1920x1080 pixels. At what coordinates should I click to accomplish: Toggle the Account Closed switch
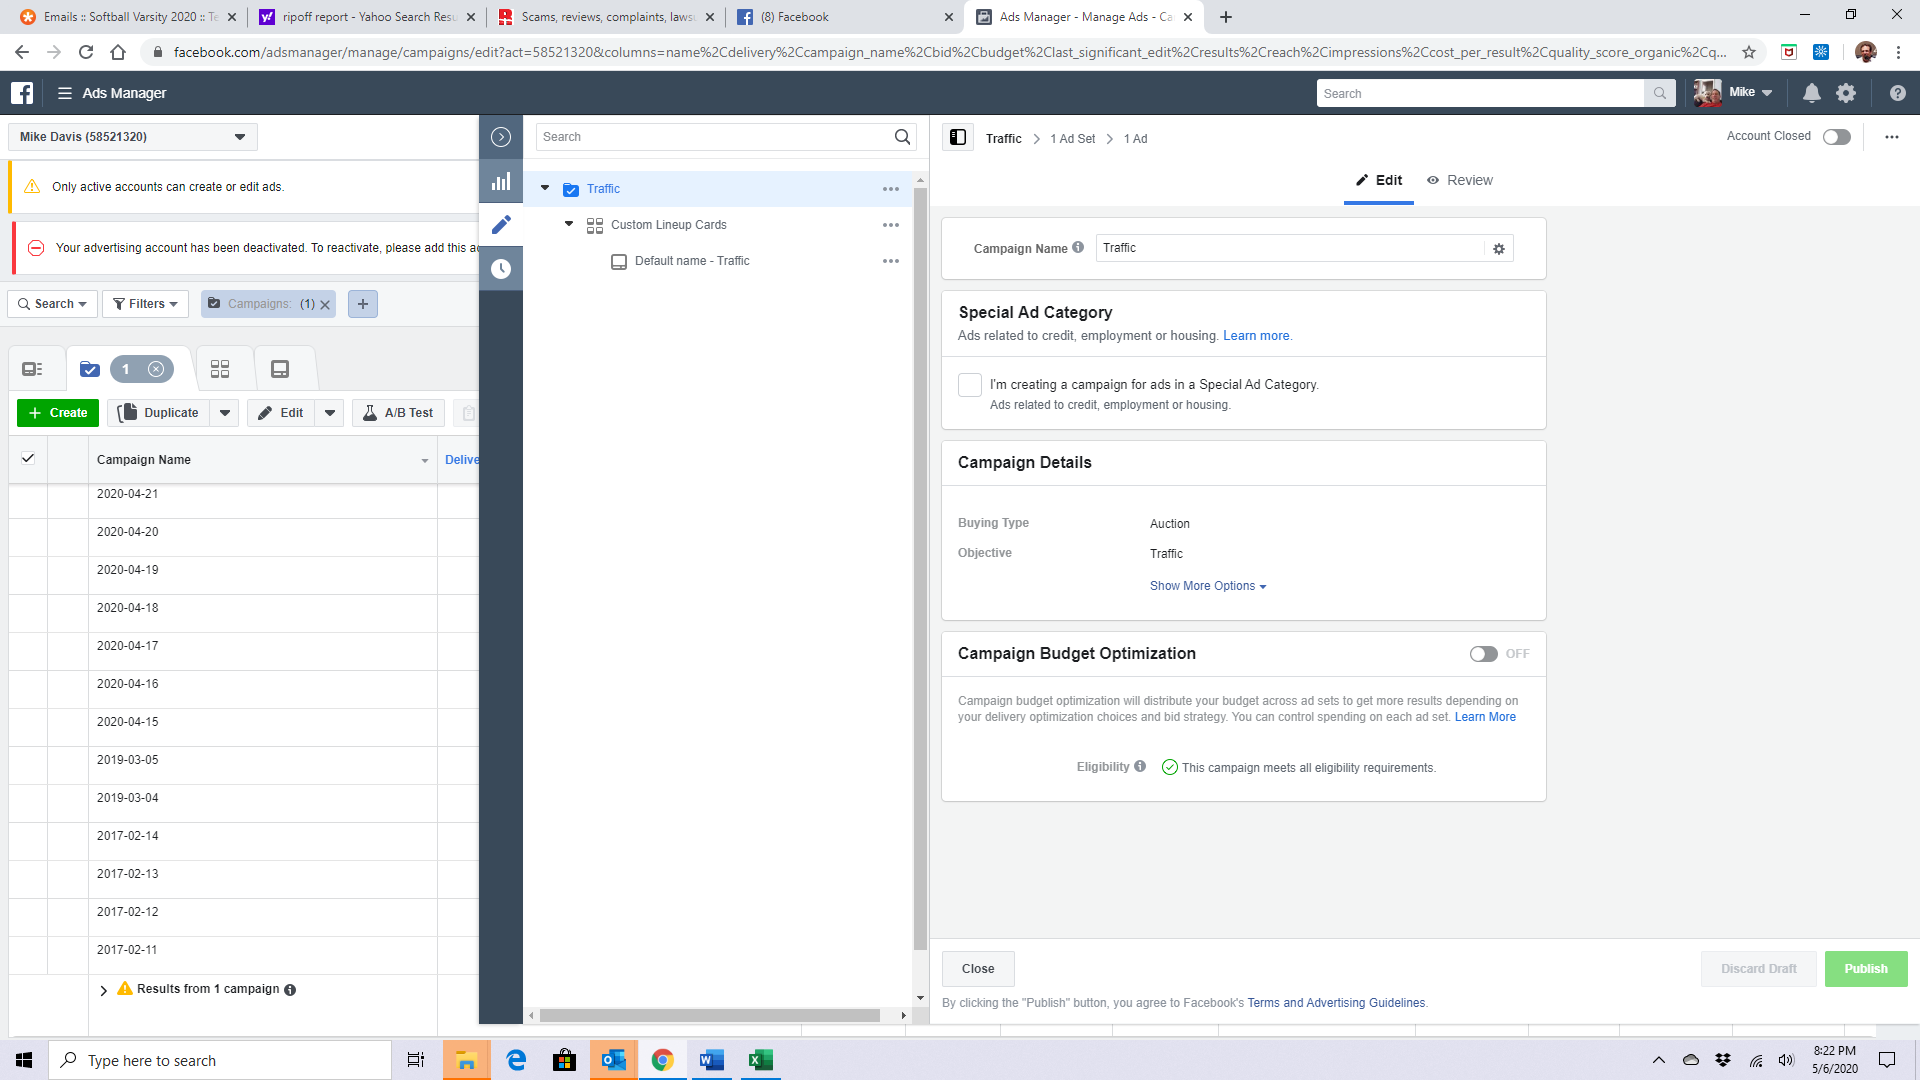pyautogui.click(x=1837, y=137)
